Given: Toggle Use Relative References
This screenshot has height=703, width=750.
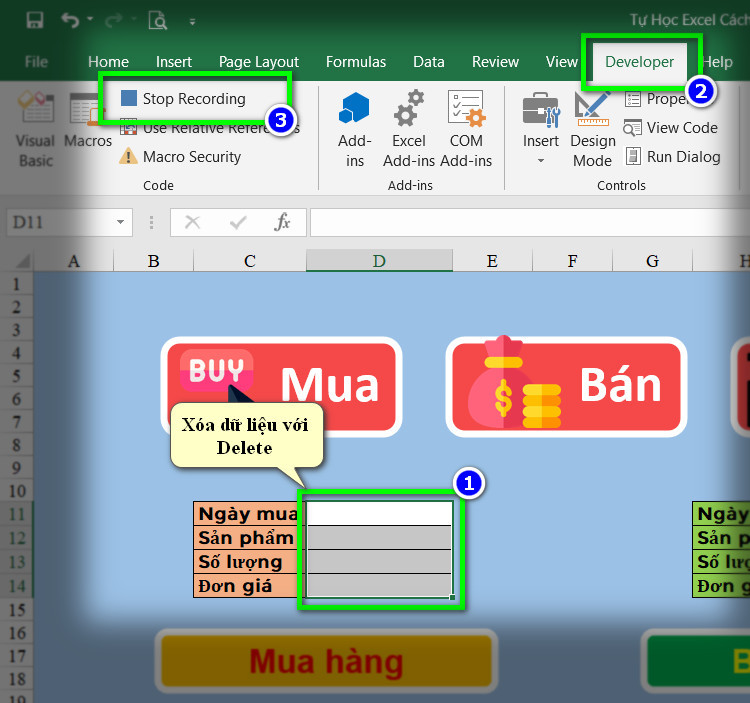Looking at the screenshot, I should pos(210,128).
